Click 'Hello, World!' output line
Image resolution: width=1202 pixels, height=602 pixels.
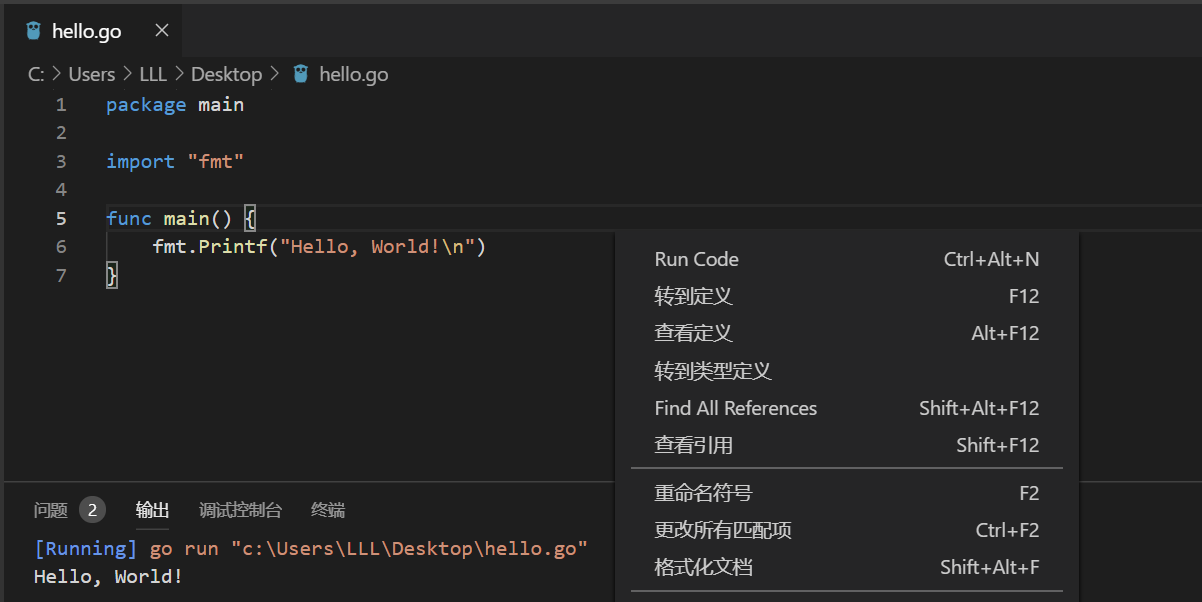[x=108, y=577]
